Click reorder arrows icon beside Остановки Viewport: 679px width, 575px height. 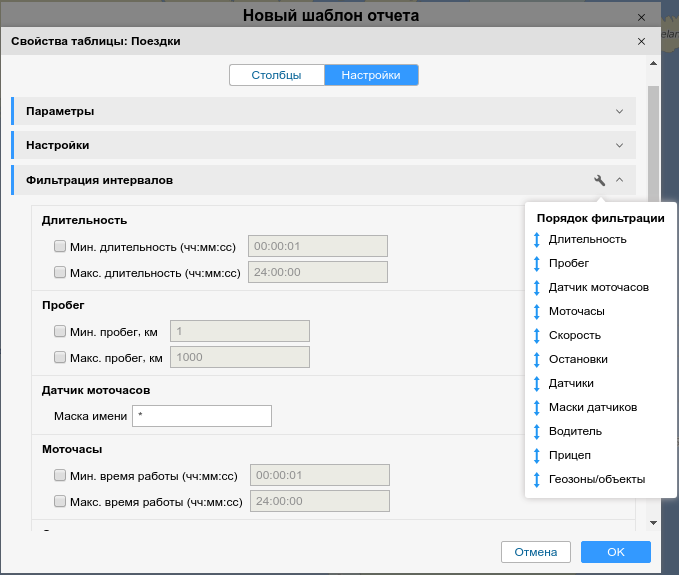coord(536,360)
